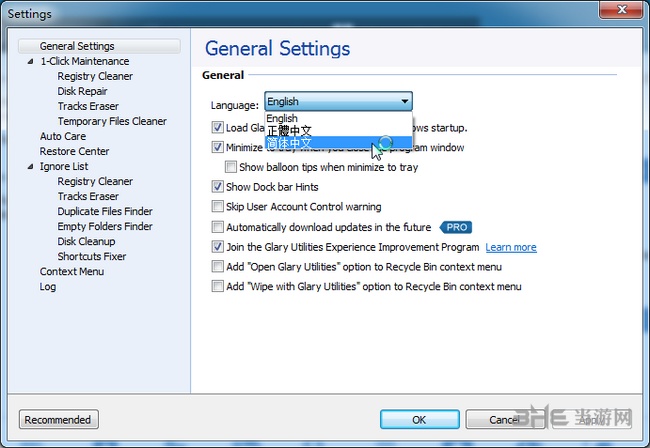Enable Add "Open Glary Utilities" Recycle Bin option

click(218, 266)
